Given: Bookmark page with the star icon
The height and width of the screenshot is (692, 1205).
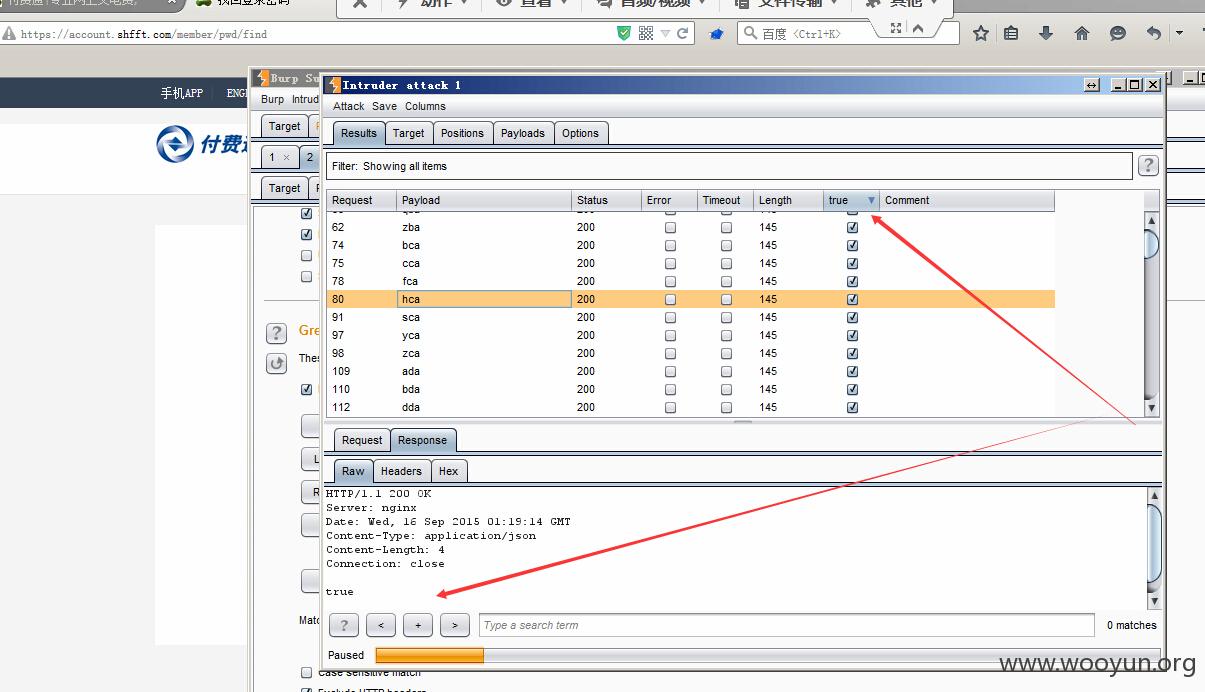Looking at the screenshot, I should 980,33.
